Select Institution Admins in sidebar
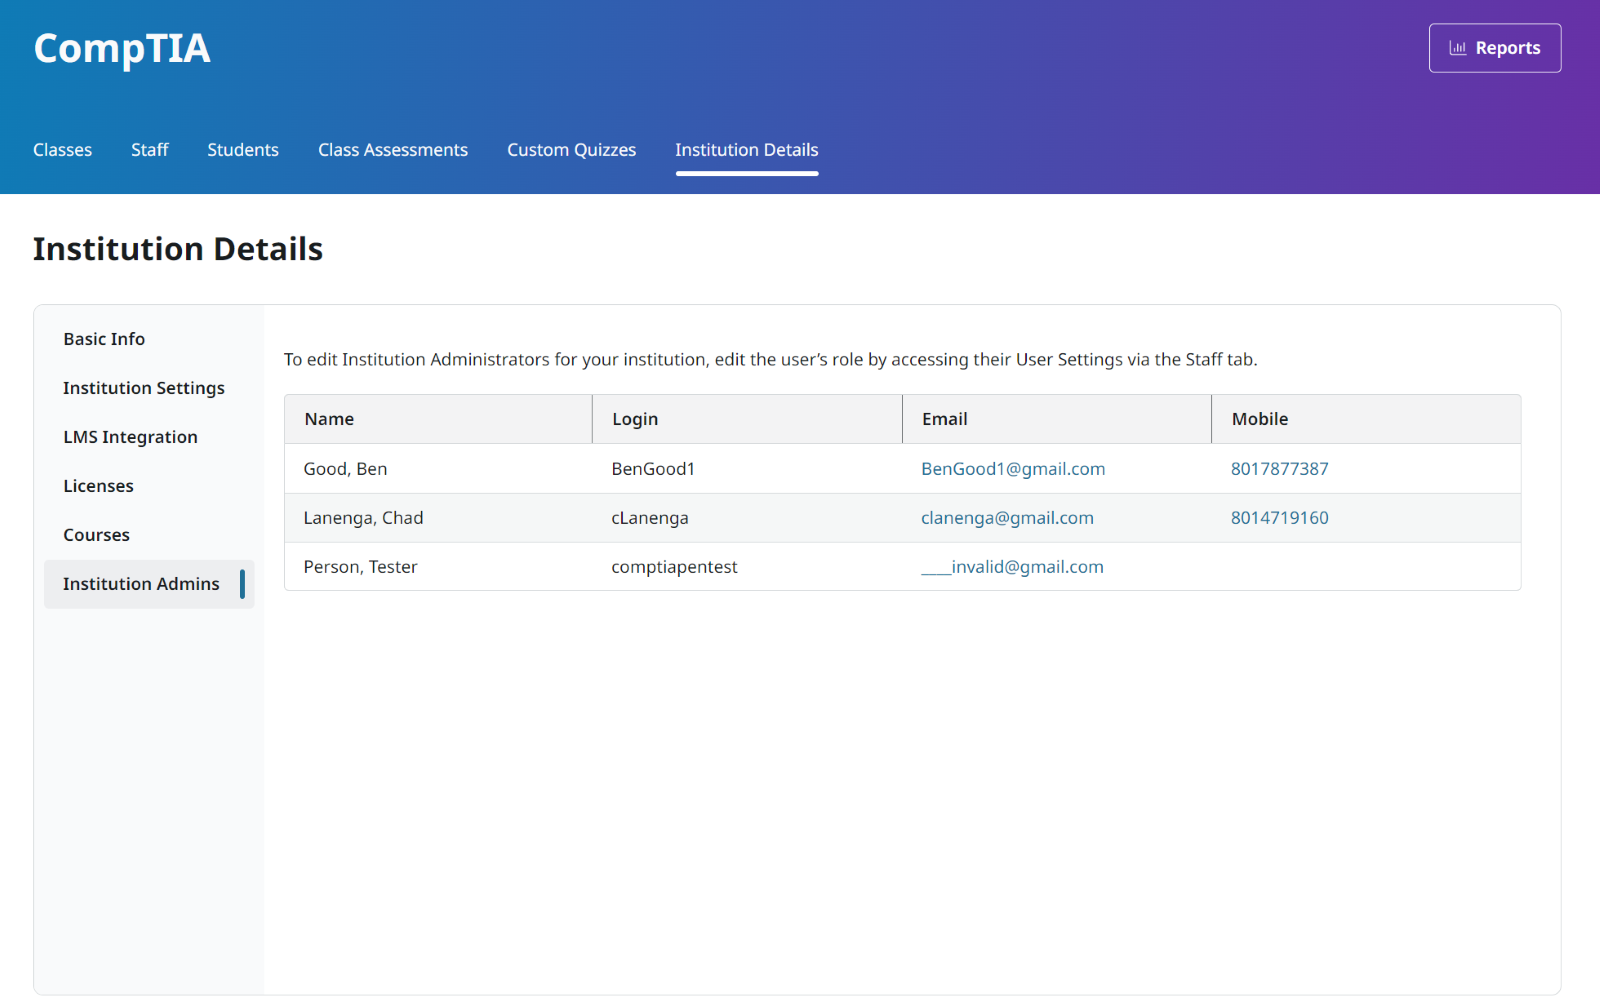The image size is (1600, 1007). pos(141,584)
